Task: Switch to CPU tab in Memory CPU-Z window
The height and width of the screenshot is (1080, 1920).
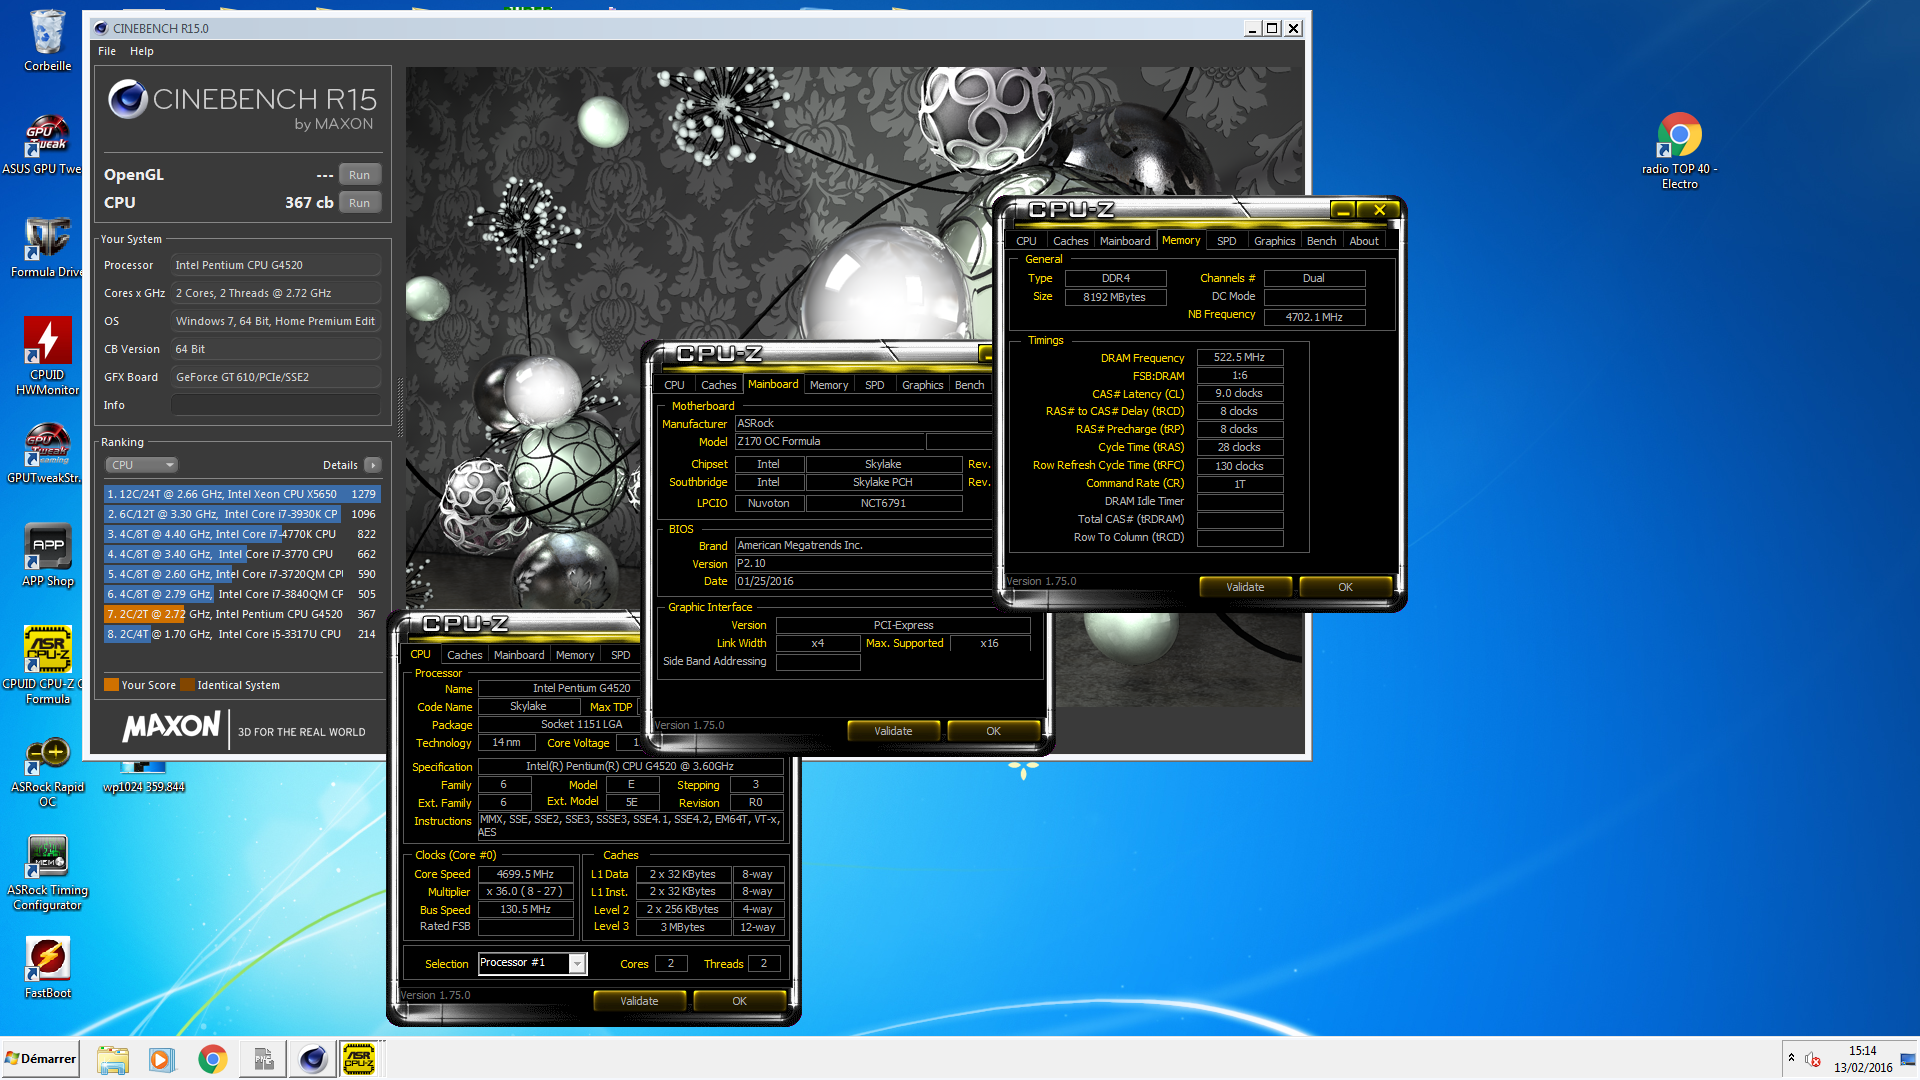Action: point(1026,241)
